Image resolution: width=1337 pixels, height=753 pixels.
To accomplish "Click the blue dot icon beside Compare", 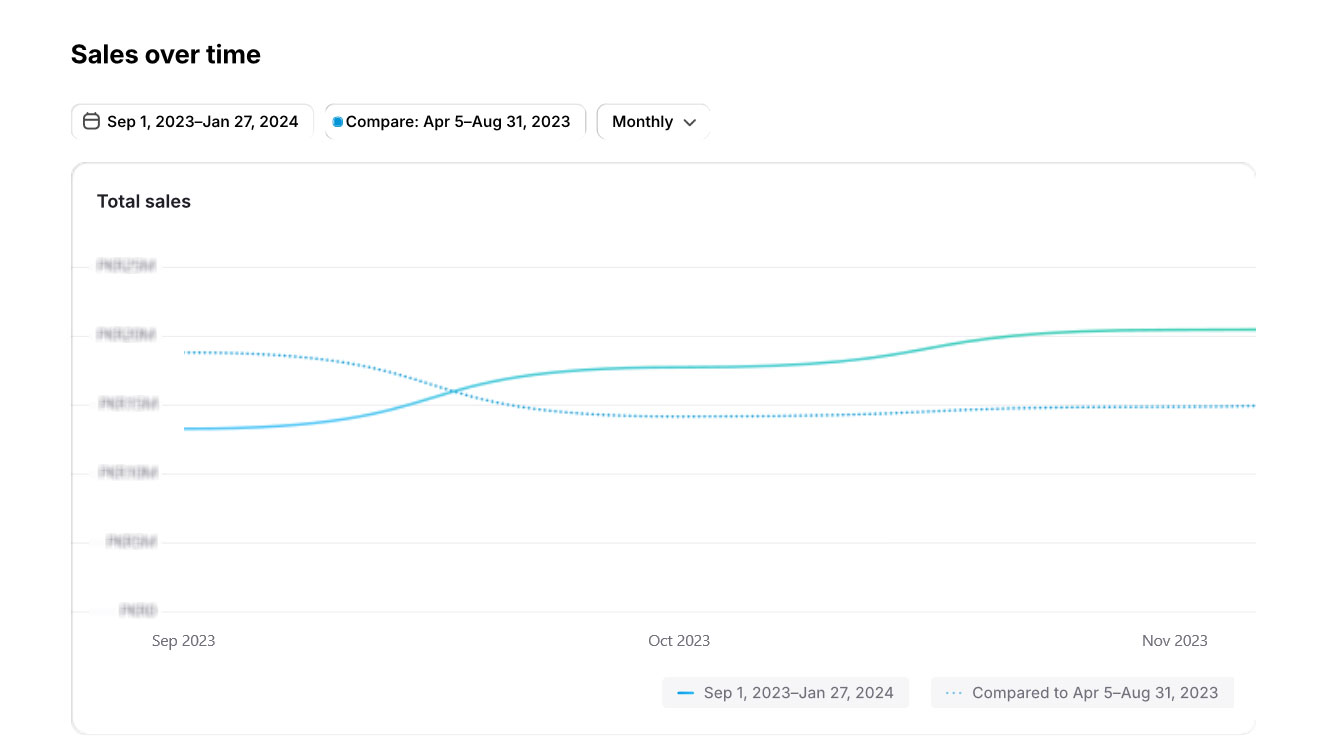I will tap(338, 122).
